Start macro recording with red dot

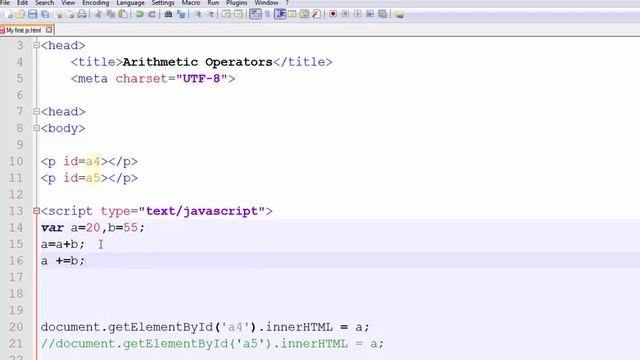[333, 15]
